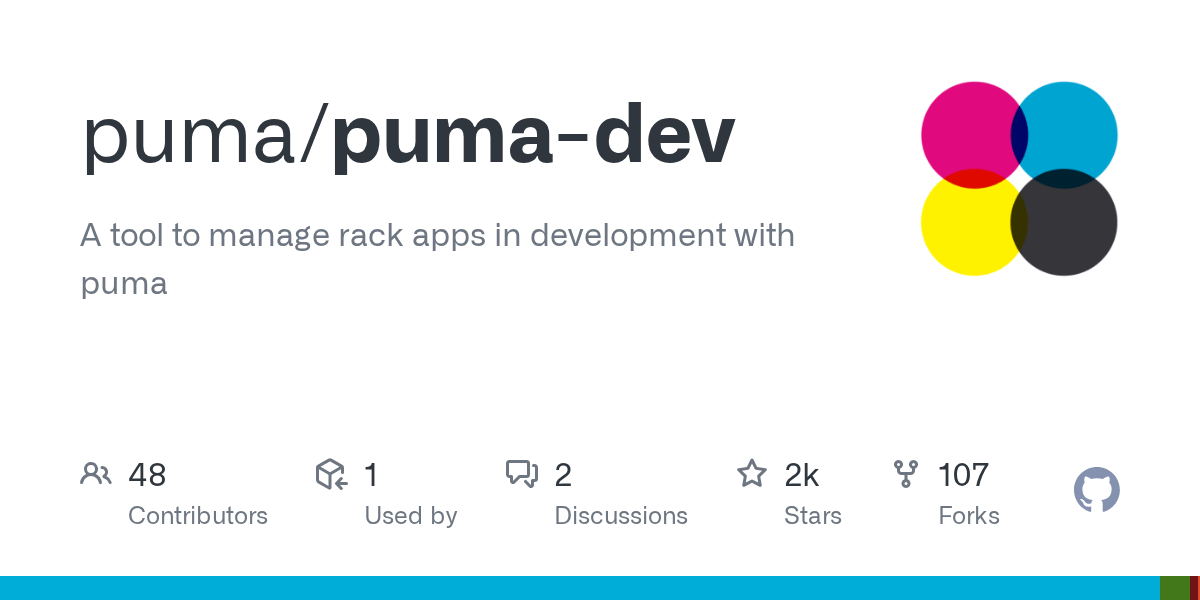Click the puma-dev four-circle logo

(1018, 177)
